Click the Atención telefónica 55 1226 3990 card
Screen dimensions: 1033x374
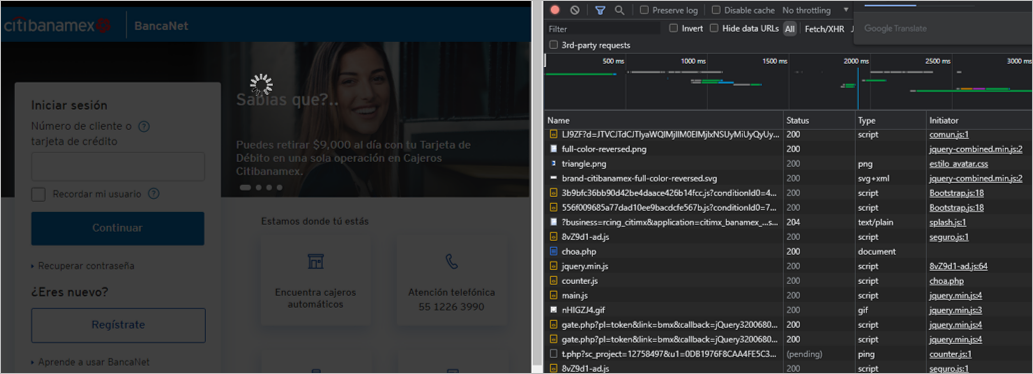coord(451,281)
